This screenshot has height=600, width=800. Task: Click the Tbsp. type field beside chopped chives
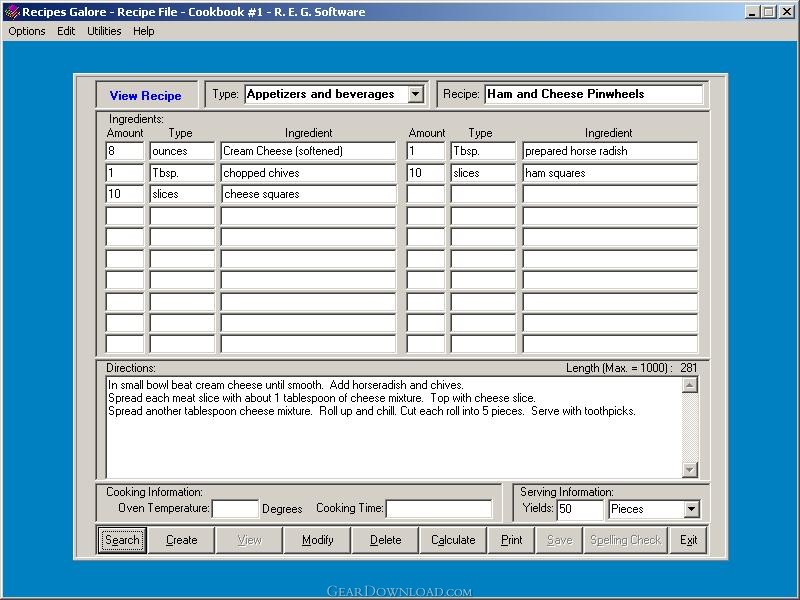(182, 173)
